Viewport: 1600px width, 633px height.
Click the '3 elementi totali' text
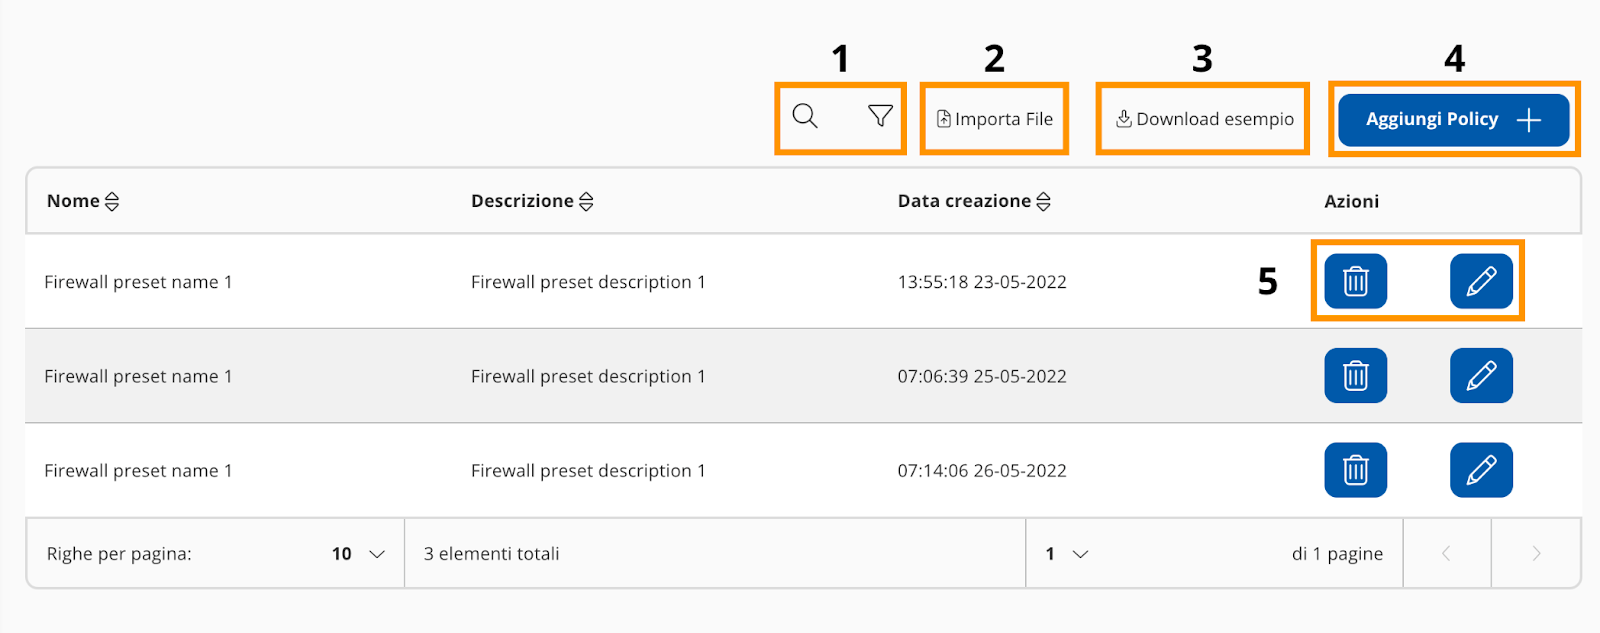[491, 554]
